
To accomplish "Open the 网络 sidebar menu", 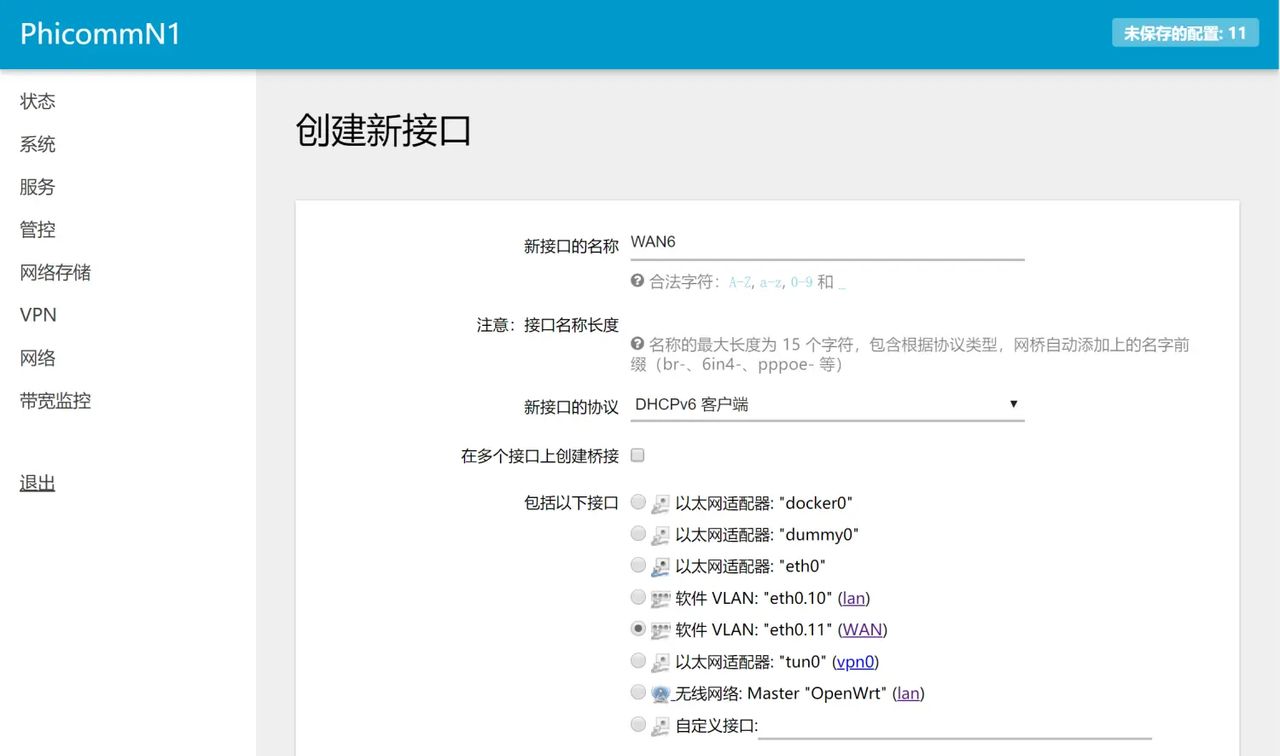I will click(x=37, y=358).
